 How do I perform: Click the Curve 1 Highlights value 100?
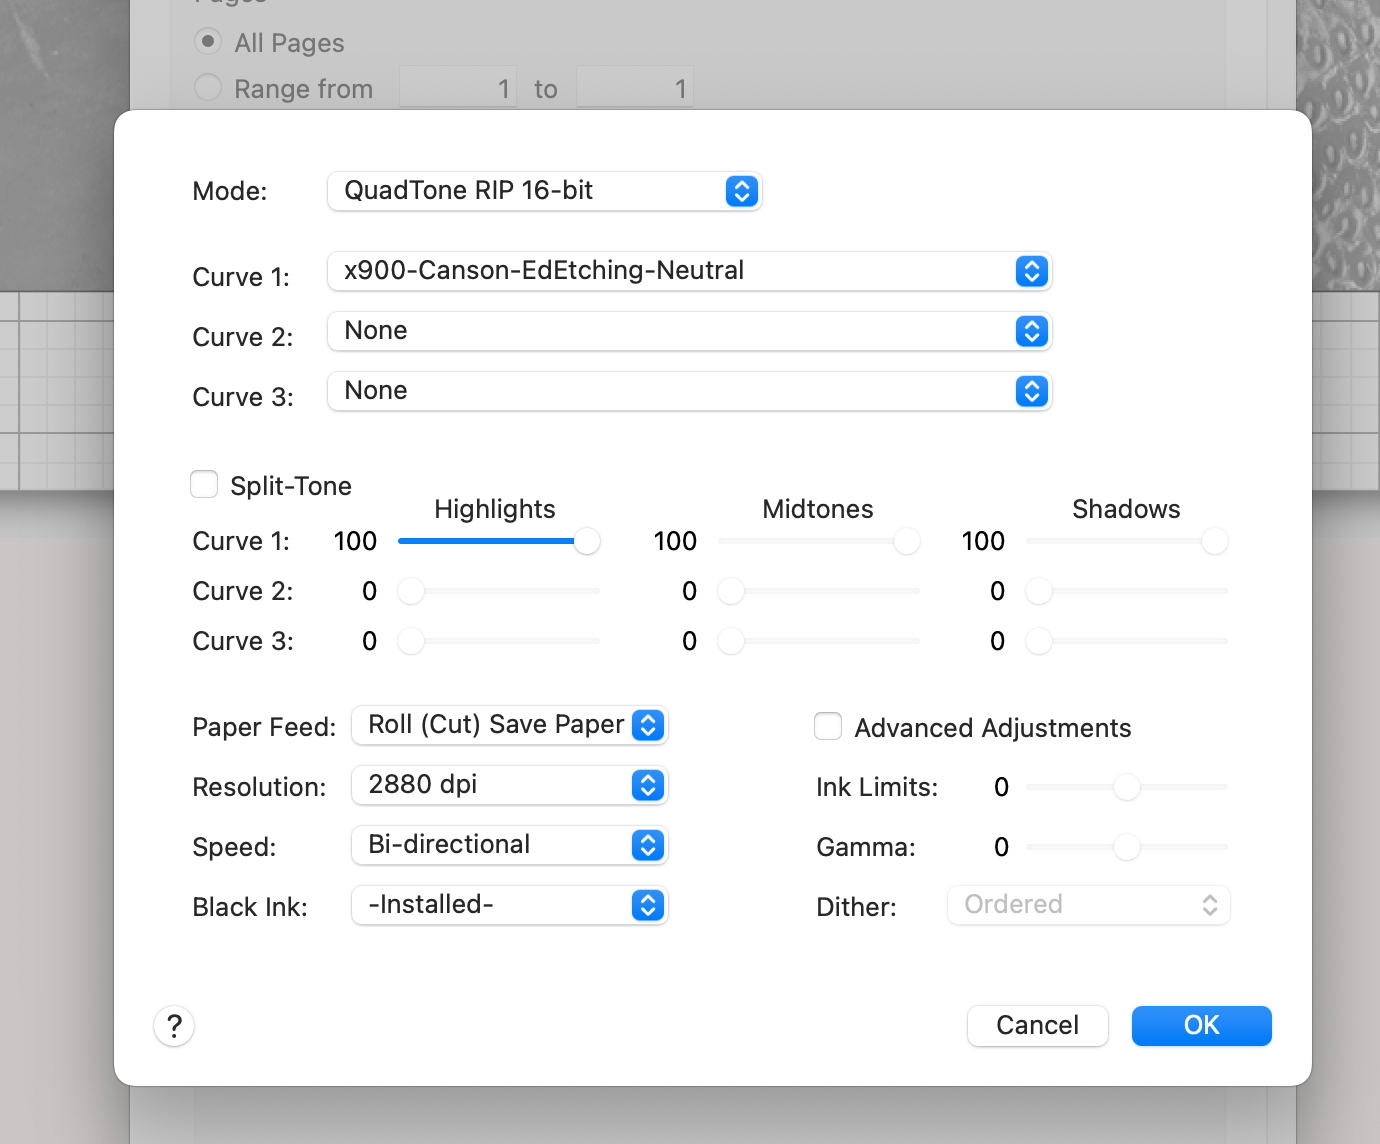355,541
